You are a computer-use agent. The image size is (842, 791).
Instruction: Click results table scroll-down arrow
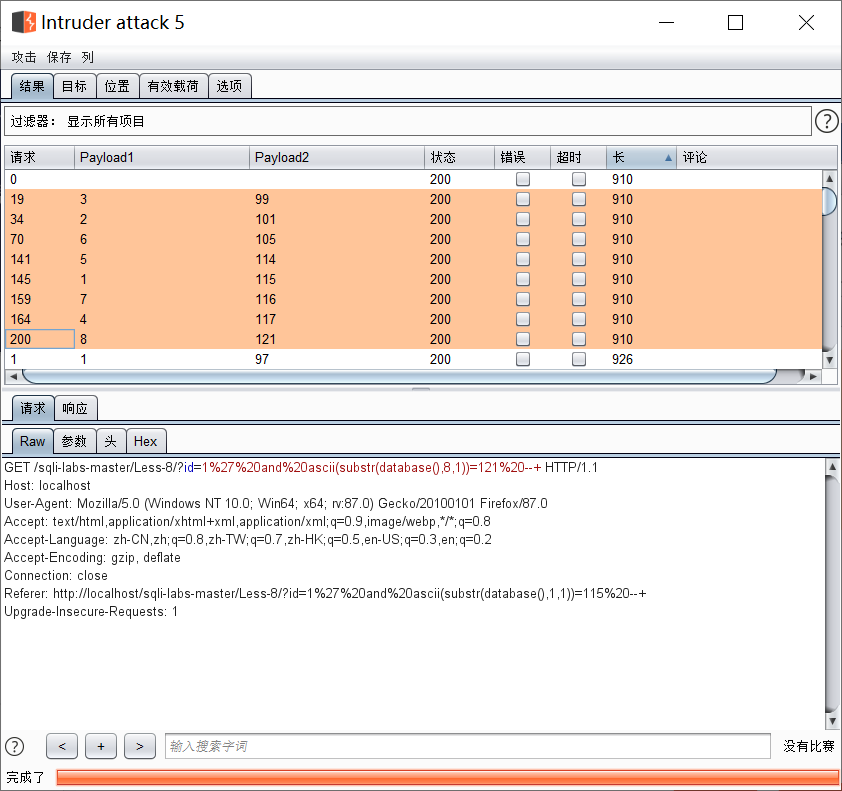click(x=829, y=360)
